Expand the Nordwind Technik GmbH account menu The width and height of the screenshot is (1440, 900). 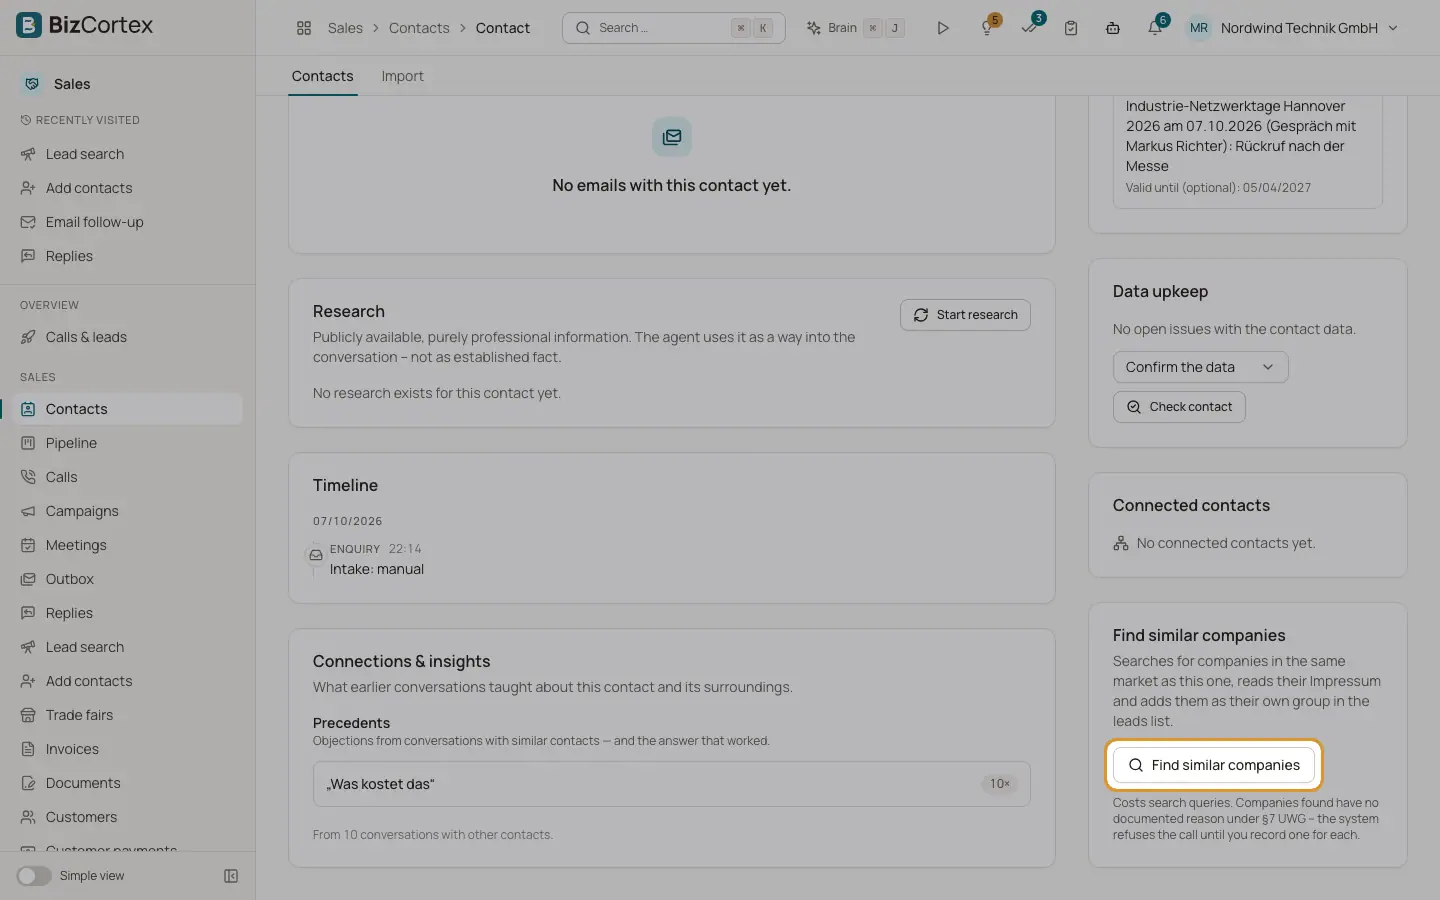click(x=1293, y=28)
